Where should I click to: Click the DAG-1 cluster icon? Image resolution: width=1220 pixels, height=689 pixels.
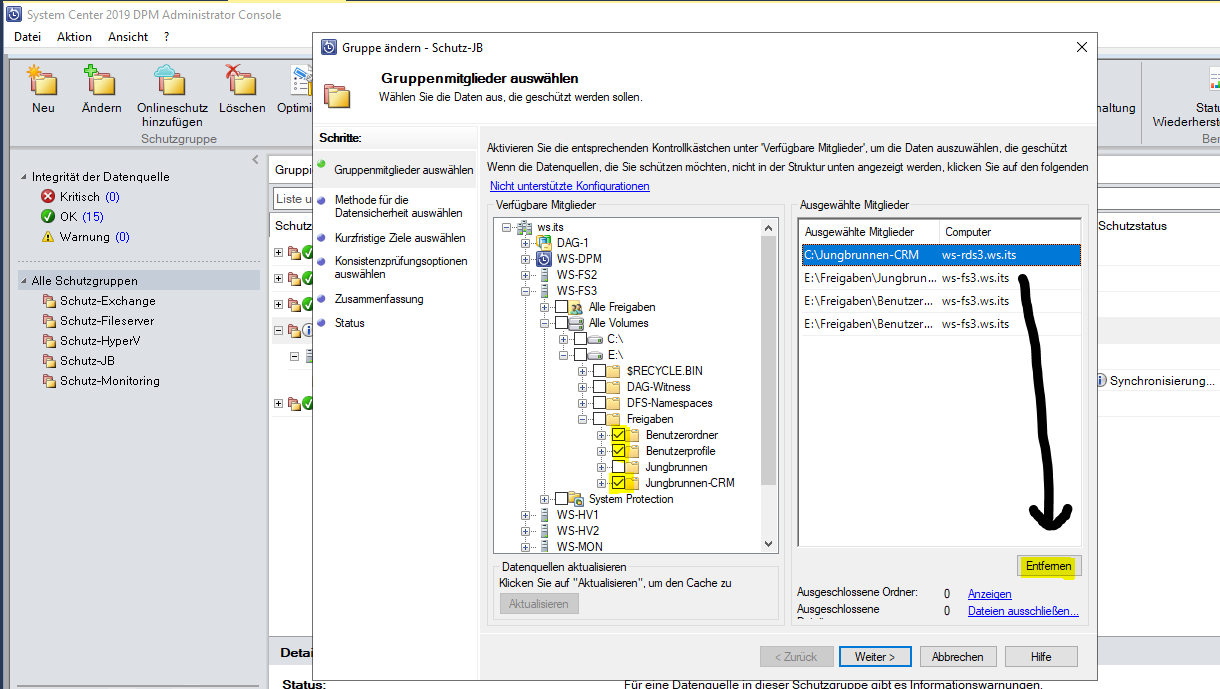[x=544, y=243]
